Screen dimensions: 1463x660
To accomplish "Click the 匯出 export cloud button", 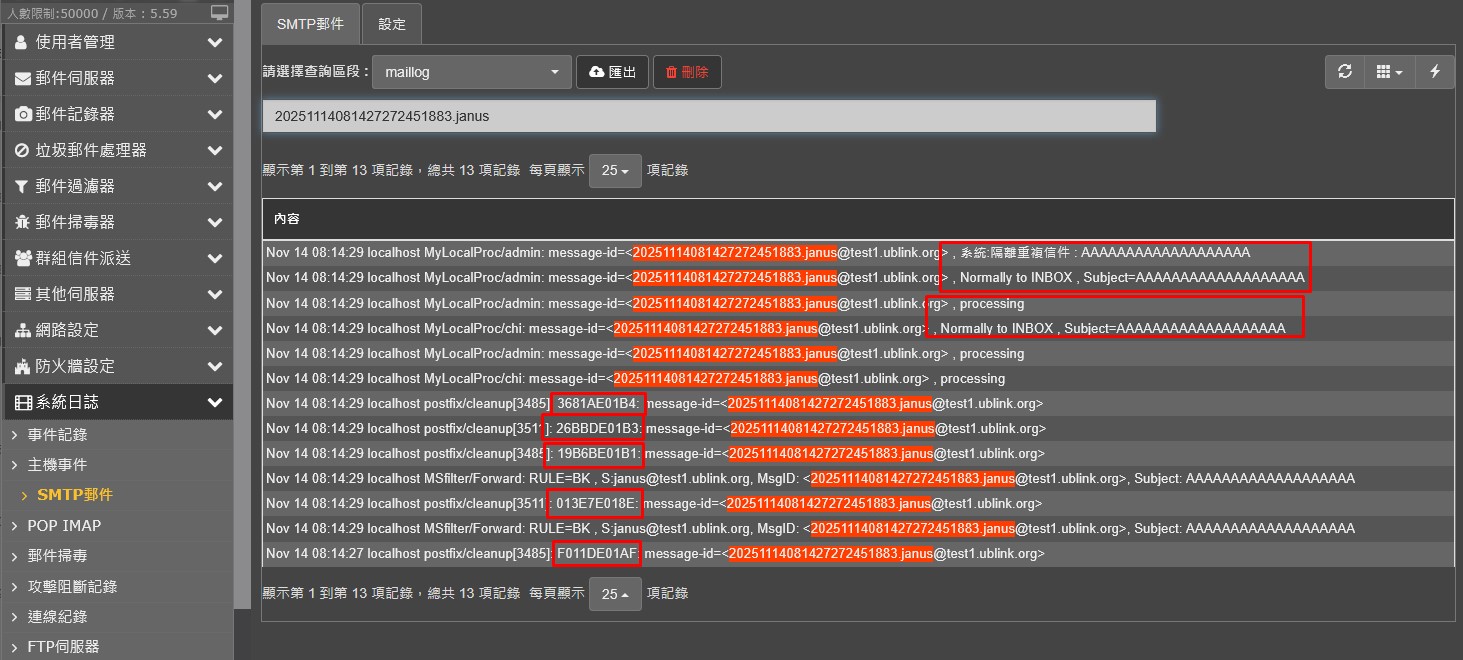I will (x=613, y=72).
